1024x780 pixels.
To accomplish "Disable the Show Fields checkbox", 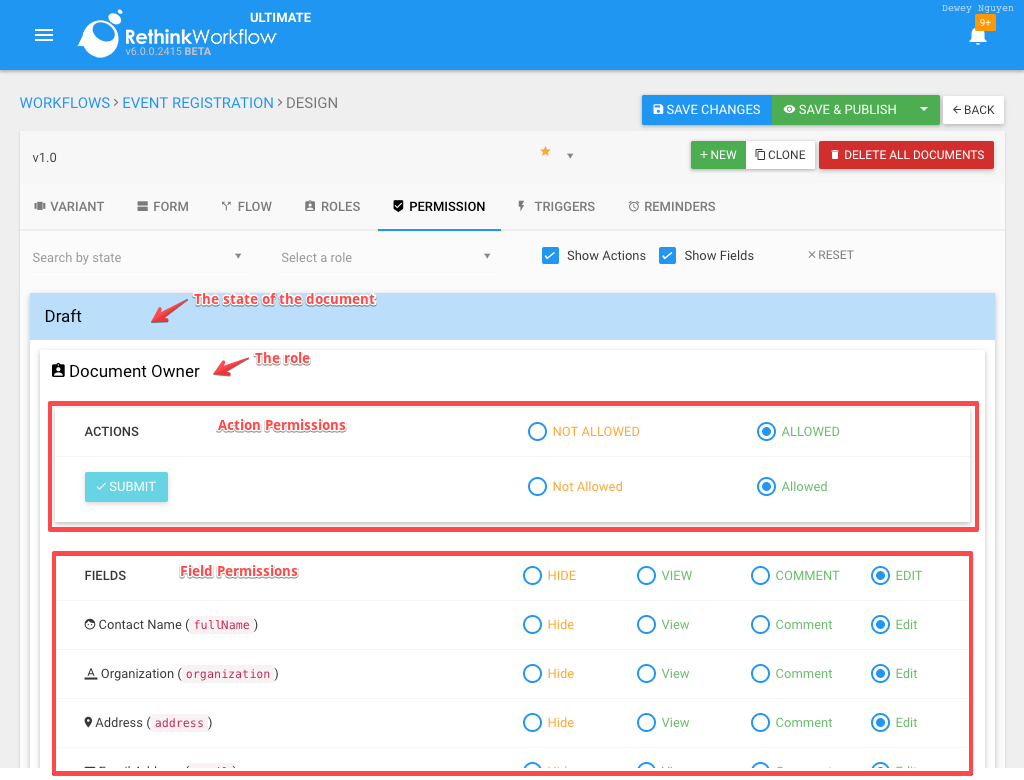I will (x=667, y=255).
